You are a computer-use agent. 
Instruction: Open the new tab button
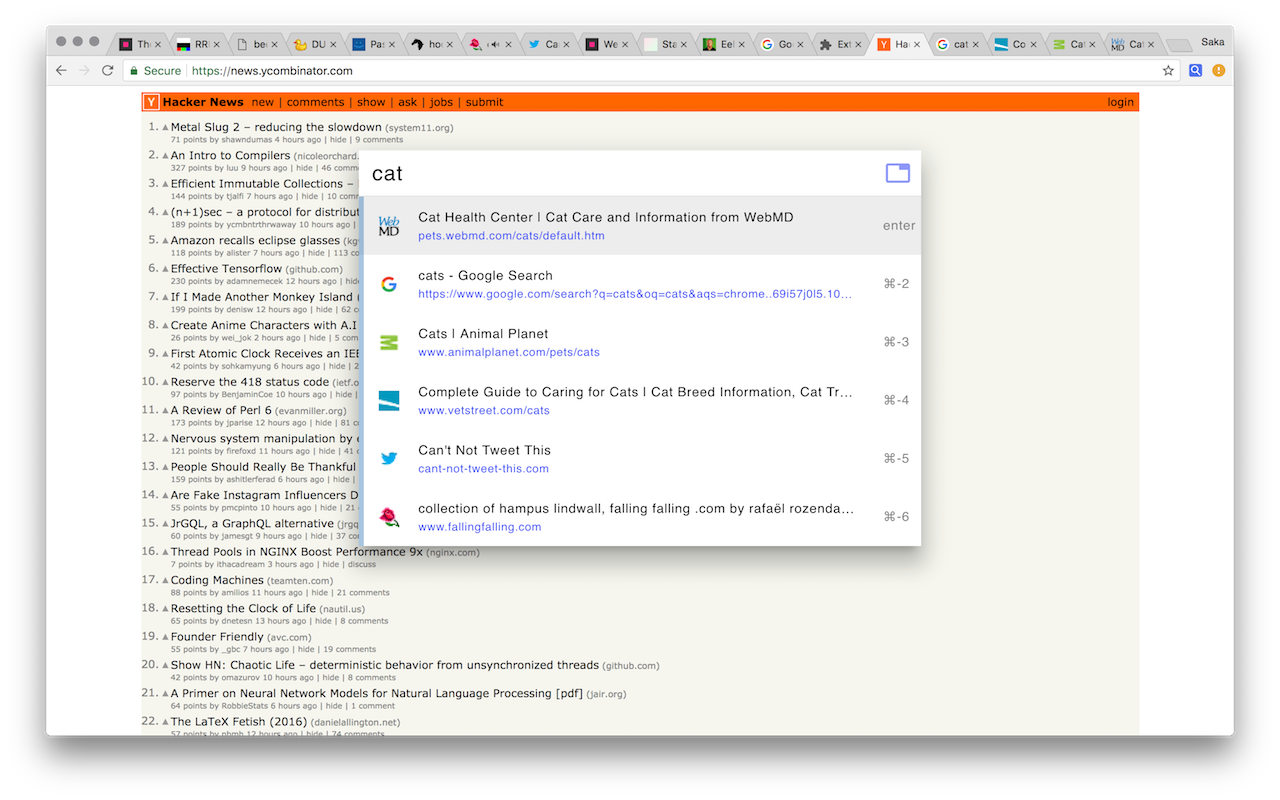click(1179, 45)
